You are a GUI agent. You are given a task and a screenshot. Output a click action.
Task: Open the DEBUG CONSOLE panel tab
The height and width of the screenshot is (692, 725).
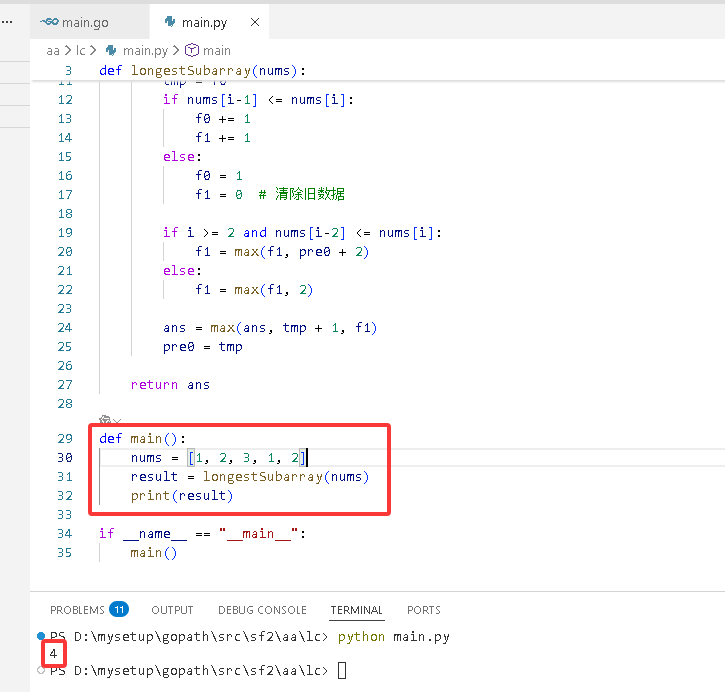(x=262, y=610)
